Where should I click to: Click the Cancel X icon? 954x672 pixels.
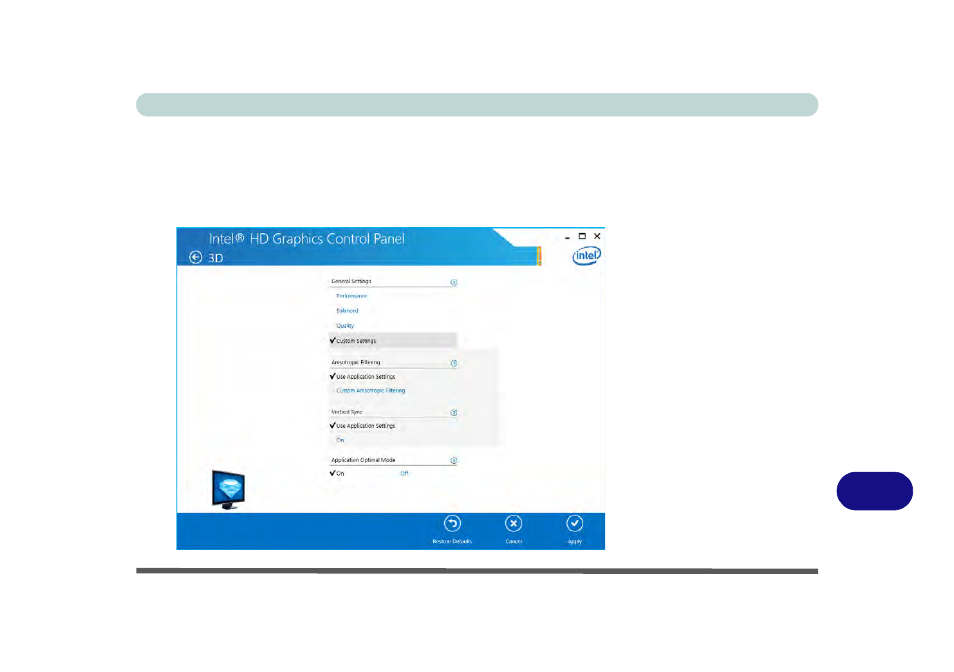point(514,524)
